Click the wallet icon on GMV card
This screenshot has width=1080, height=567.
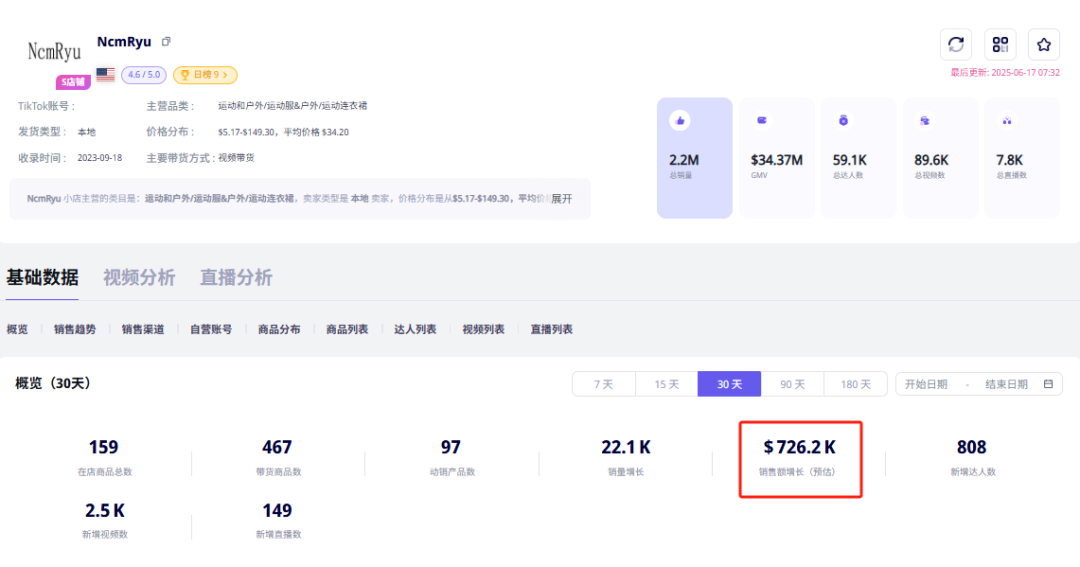762,120
